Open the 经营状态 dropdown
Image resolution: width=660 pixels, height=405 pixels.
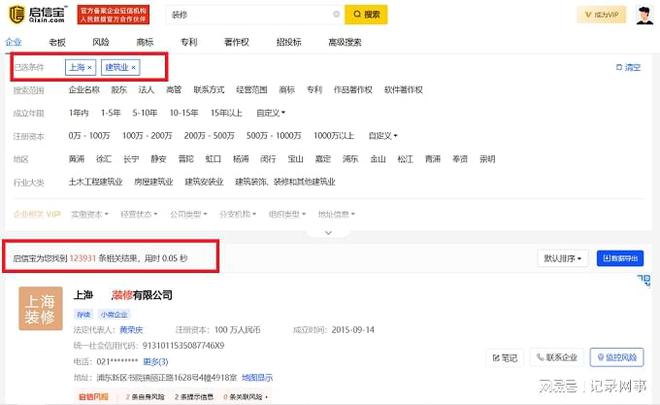[x=139, y=214]
